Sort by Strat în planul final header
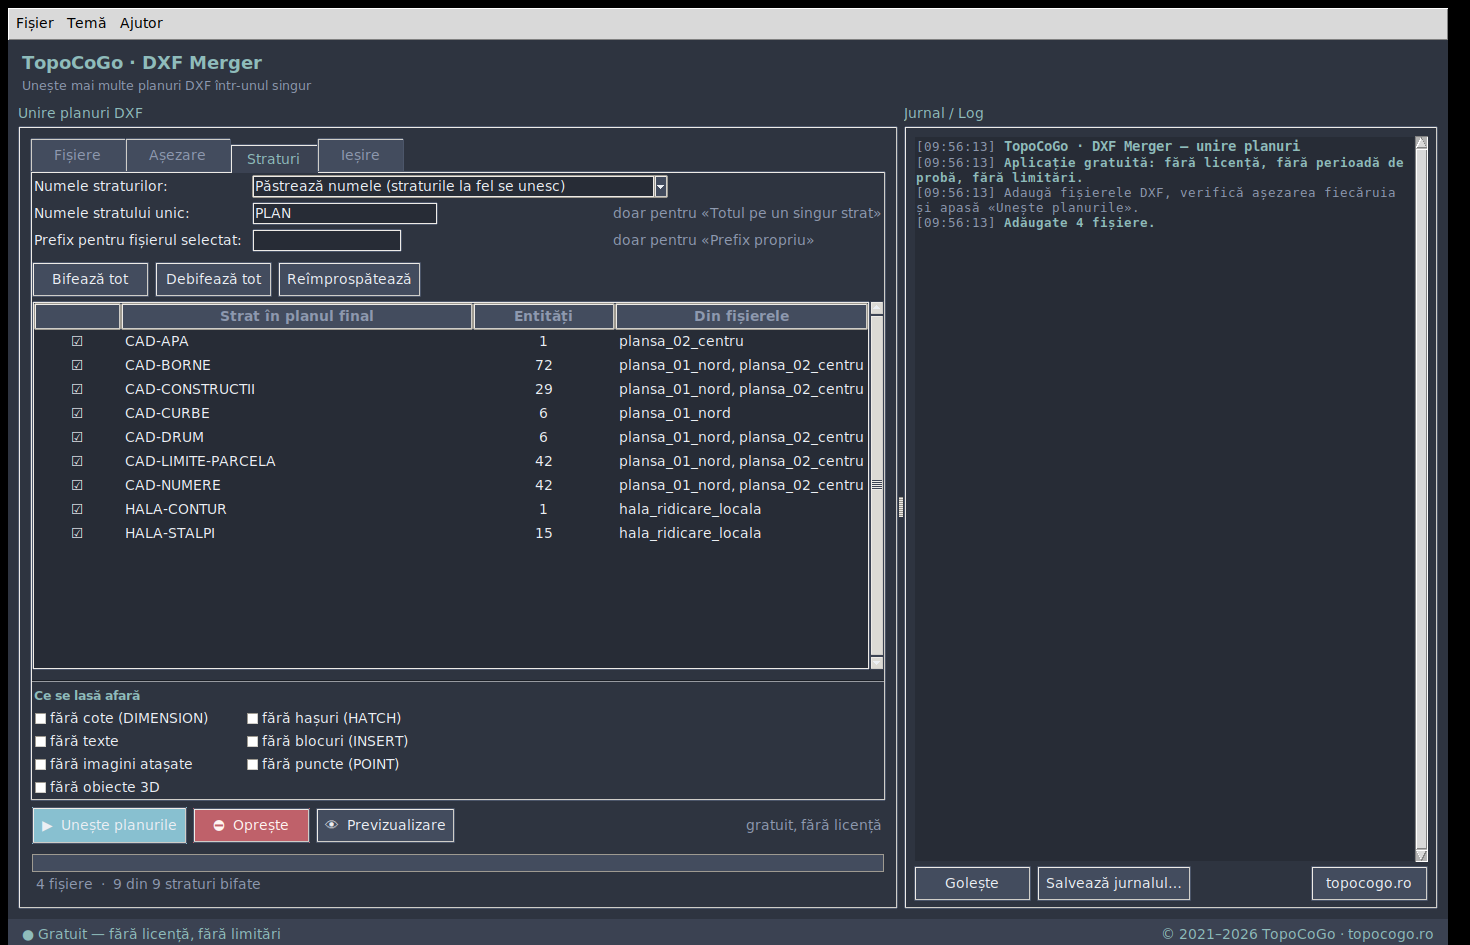The width and height of the screenshot is (1470, 945). 297,316
